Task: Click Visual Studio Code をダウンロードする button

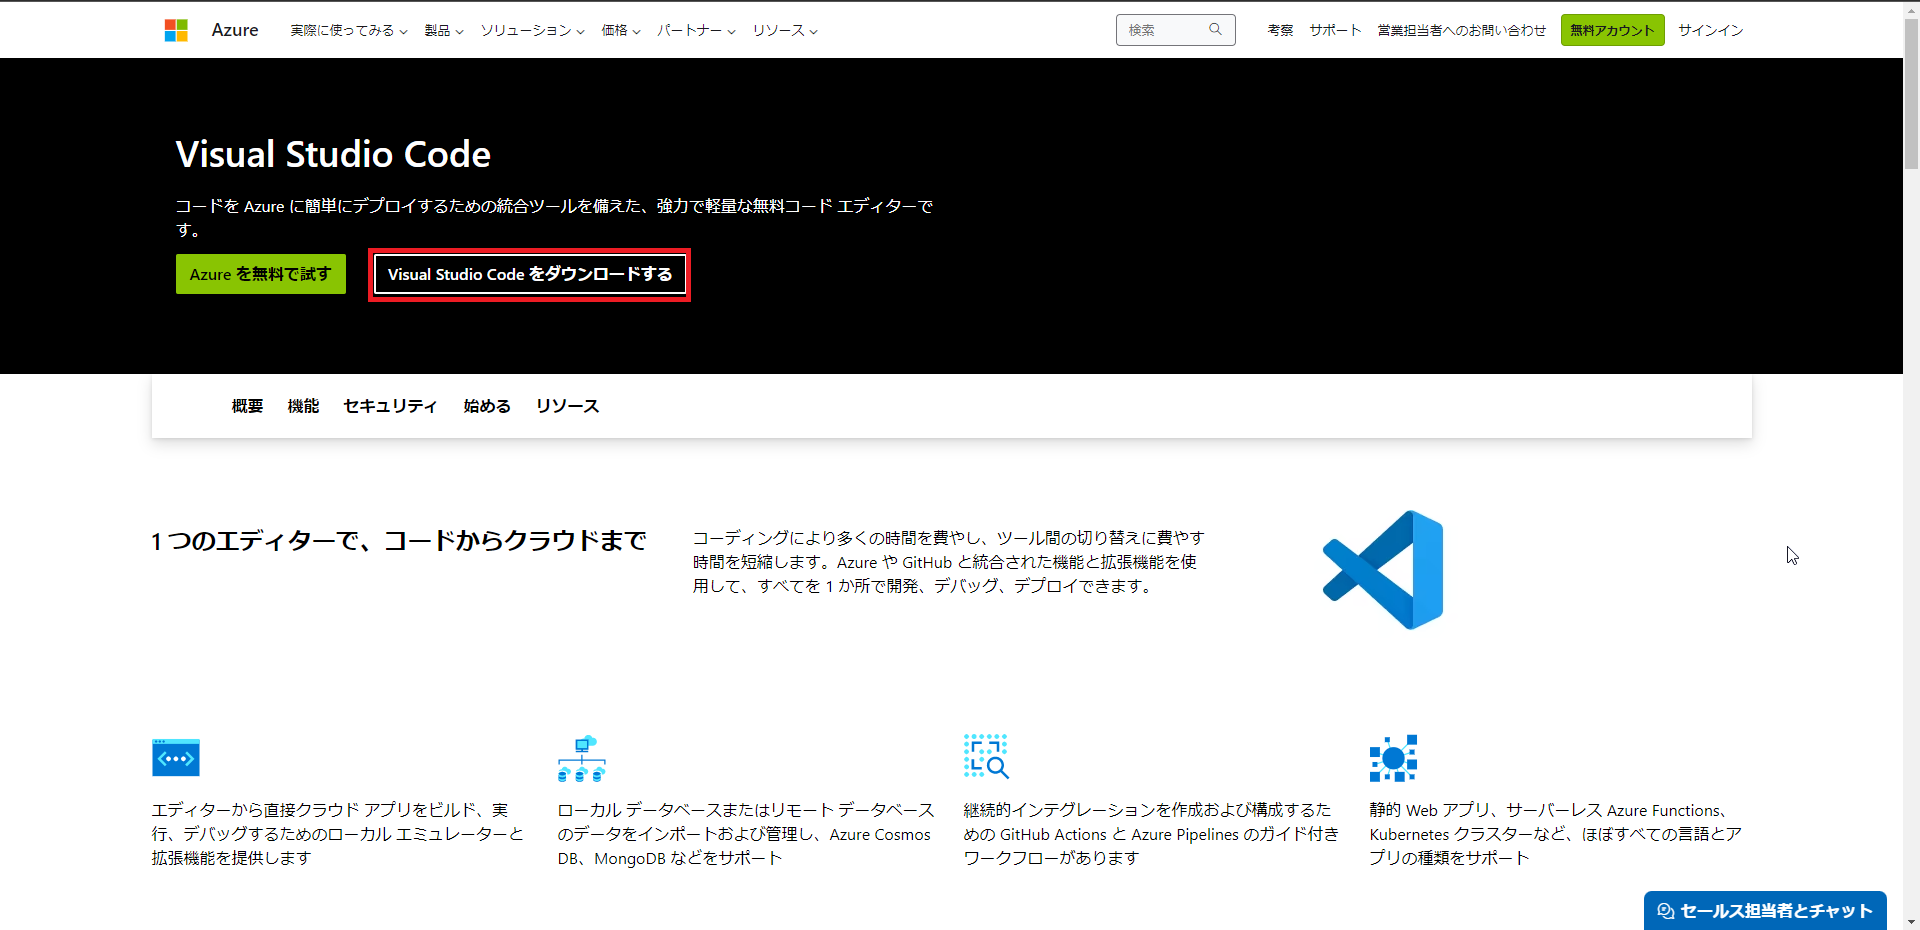Action: 530,274
